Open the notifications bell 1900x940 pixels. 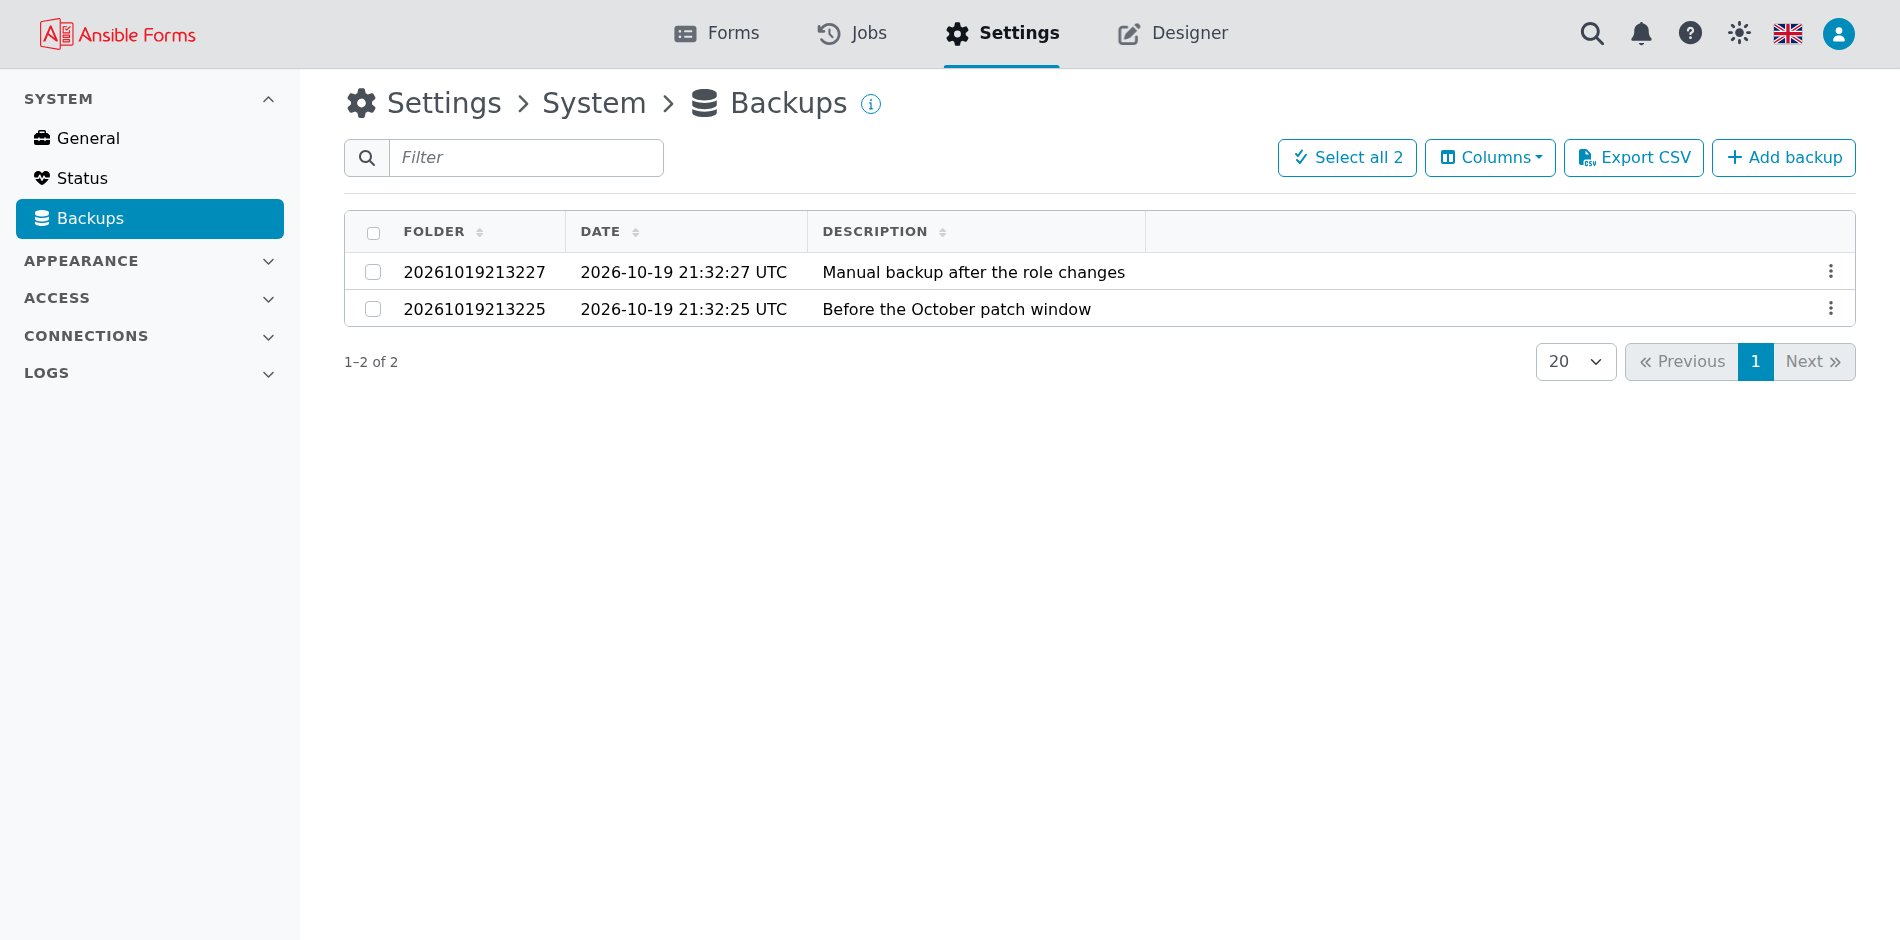click(1641, 34)
